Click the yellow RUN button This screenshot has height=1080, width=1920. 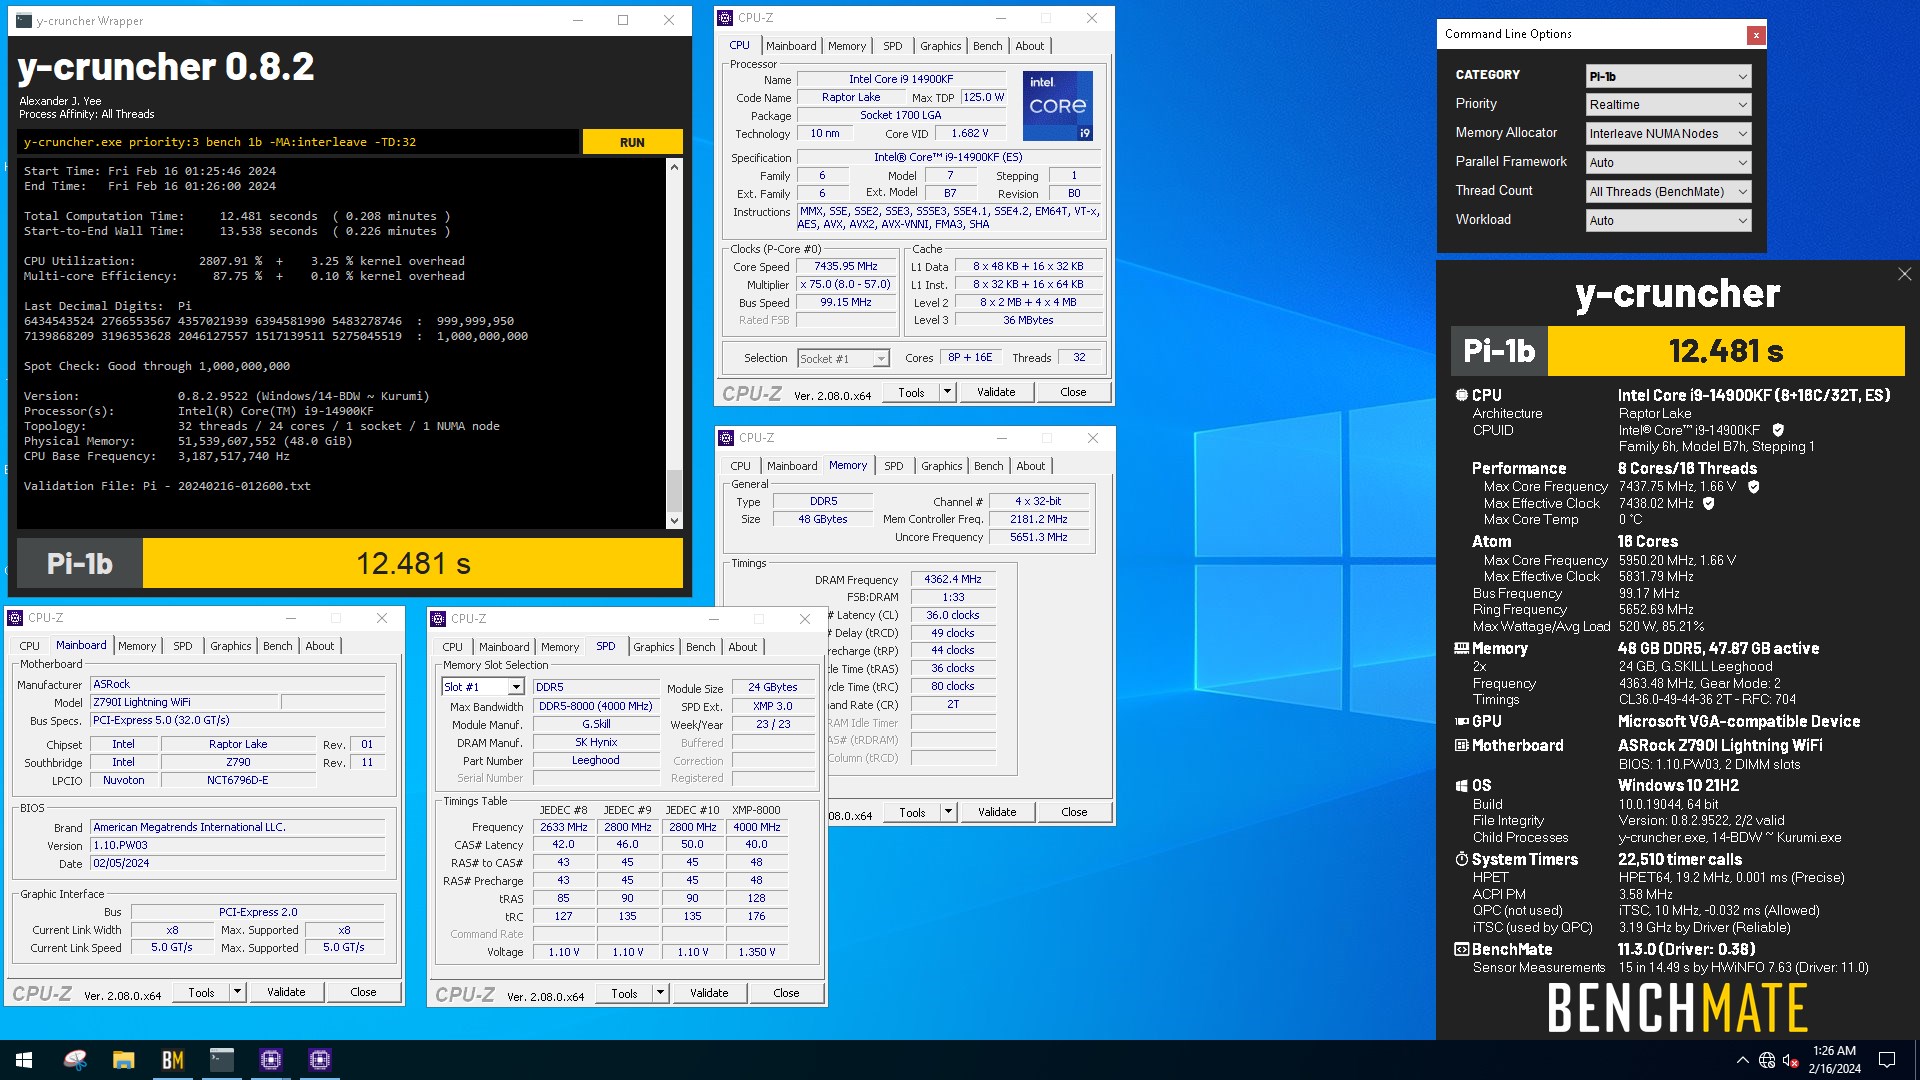[632, 142]
